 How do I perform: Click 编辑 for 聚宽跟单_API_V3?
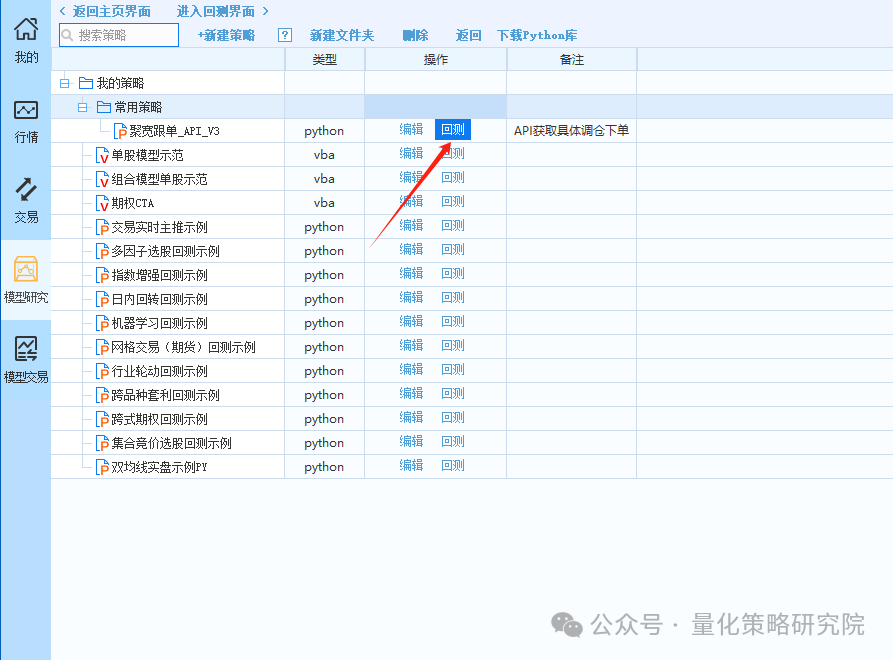tap(411, 129)
